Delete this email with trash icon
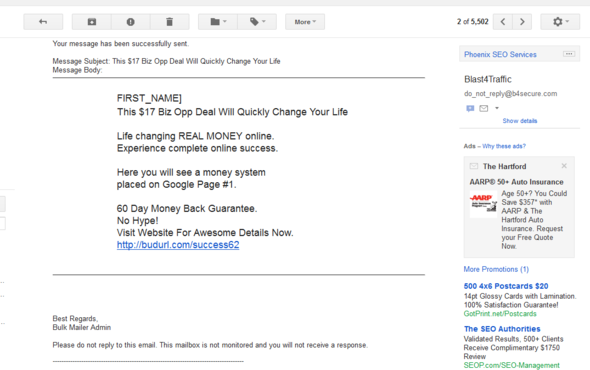Image resolution: width=590 pixels, height=370 pixels. click(169, 22)
